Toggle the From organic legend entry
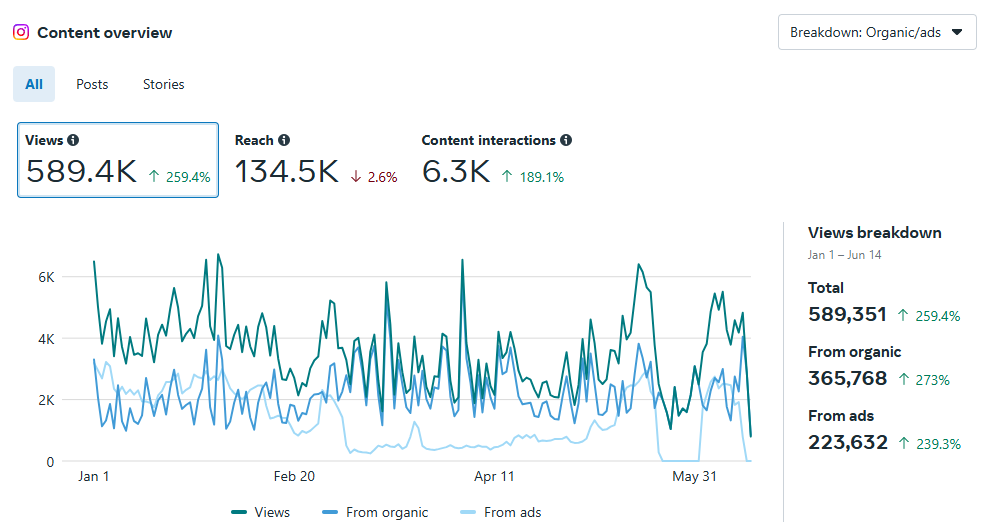 point(375,512)
